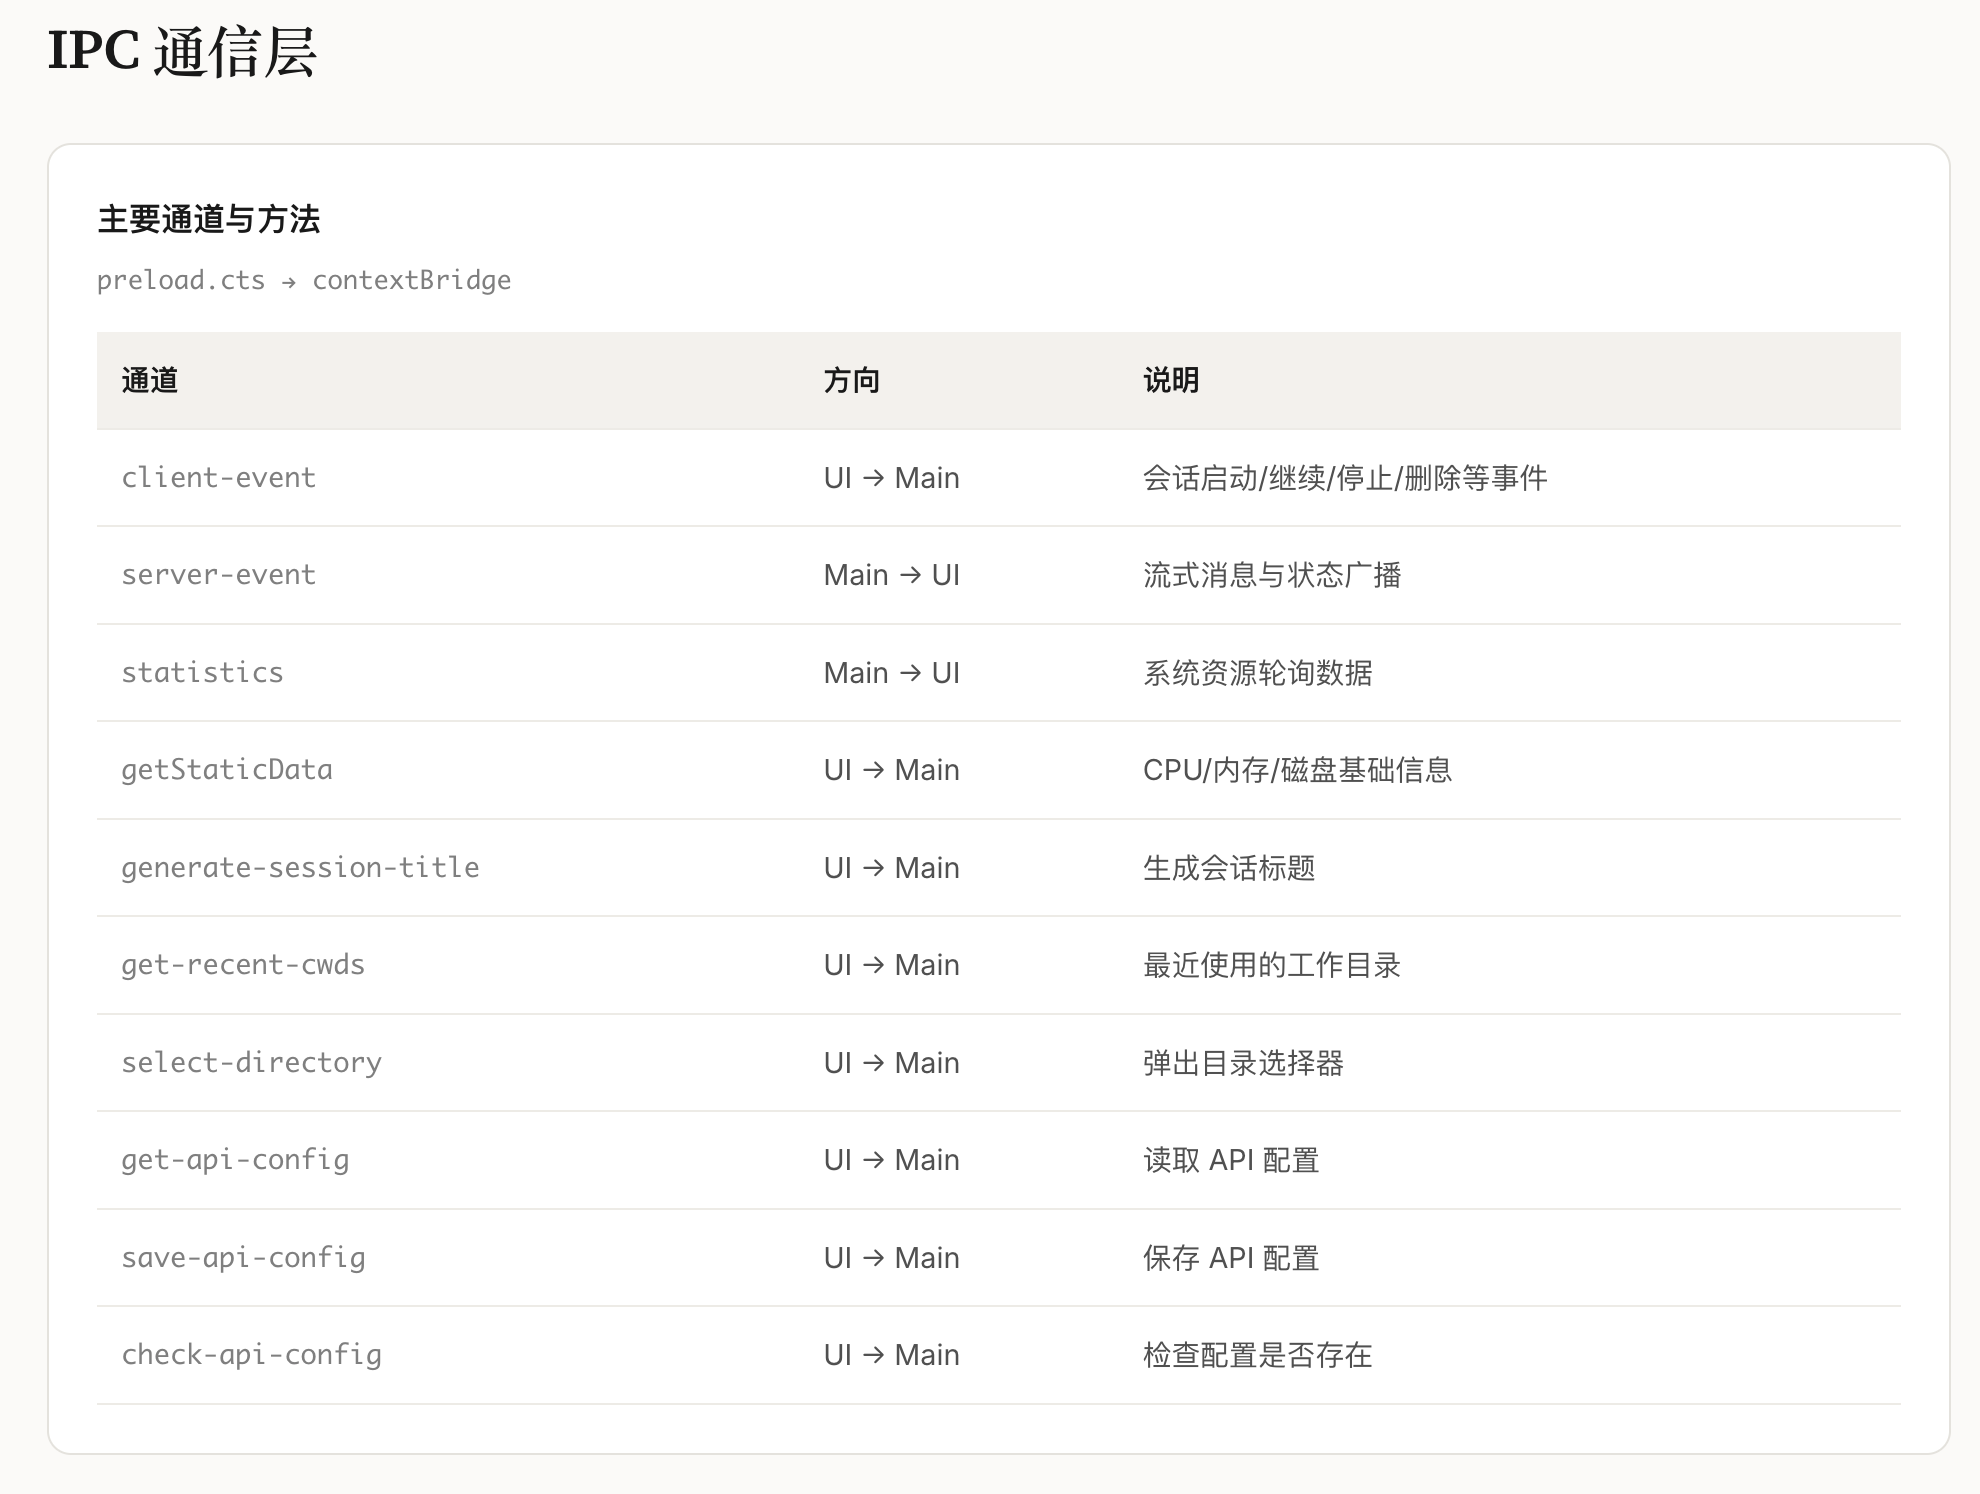Select the server-event channel cell
This screenshot has width=1980, height=1494.
click(x=218, y=575)
